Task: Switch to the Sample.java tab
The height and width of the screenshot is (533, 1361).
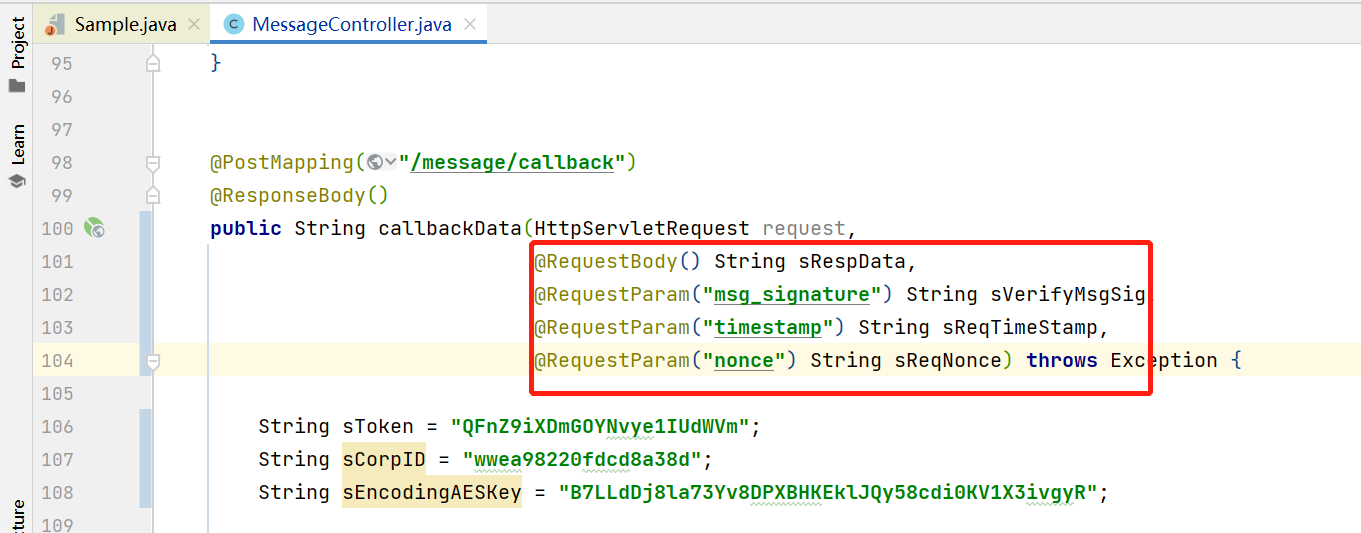Action: [124, 24]
